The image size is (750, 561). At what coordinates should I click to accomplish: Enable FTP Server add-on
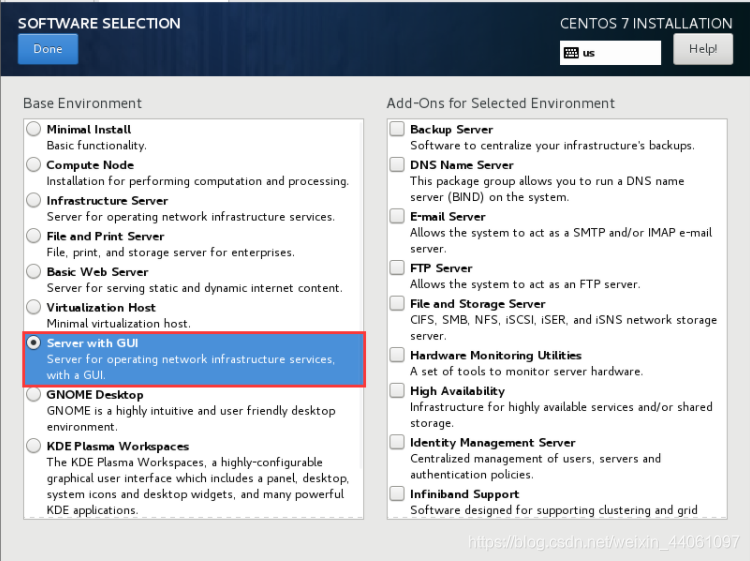click(397, 267)
